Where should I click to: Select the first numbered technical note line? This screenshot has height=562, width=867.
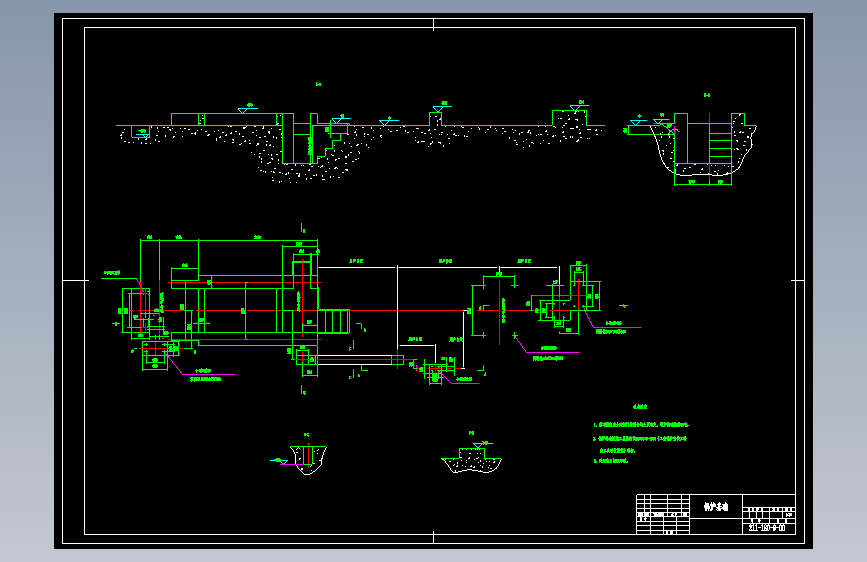point(641,425)
